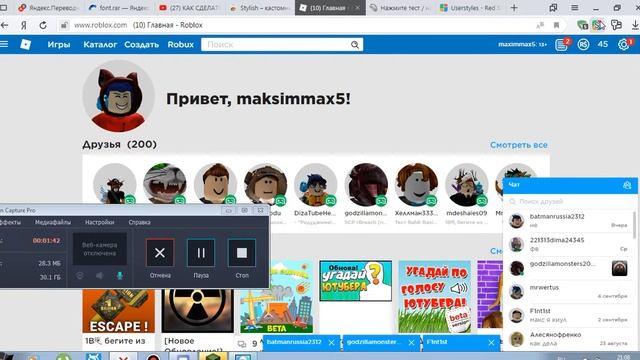The image size is (640, 360).
Task: Open the radiation symbol game thumbnail
Action: point(198,311)
